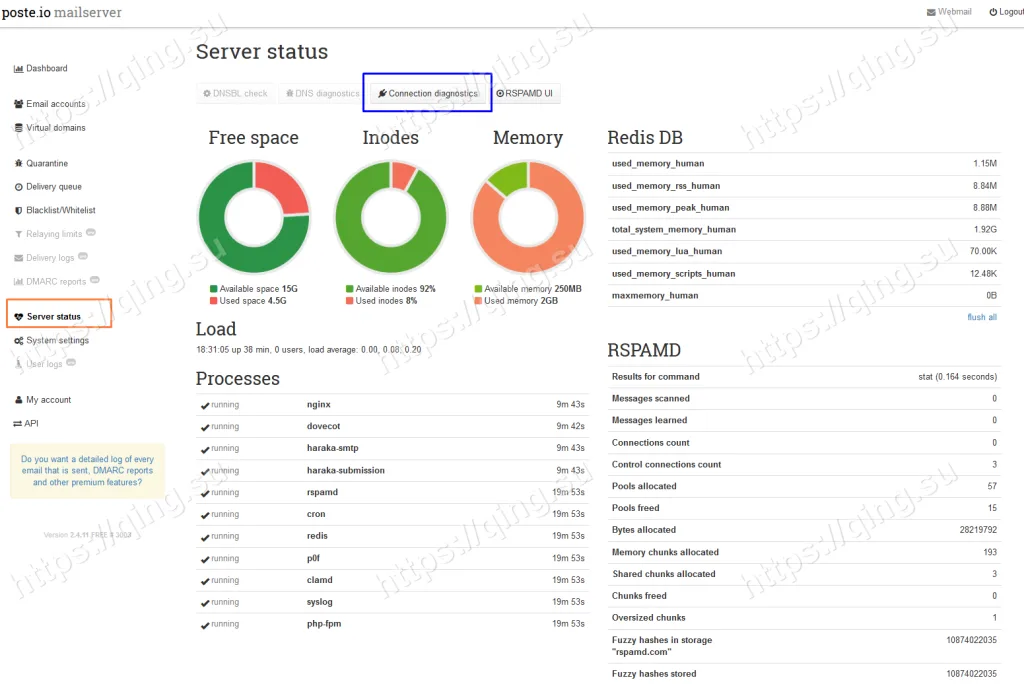
Task: Click the clamd process name
Action: 319,580
